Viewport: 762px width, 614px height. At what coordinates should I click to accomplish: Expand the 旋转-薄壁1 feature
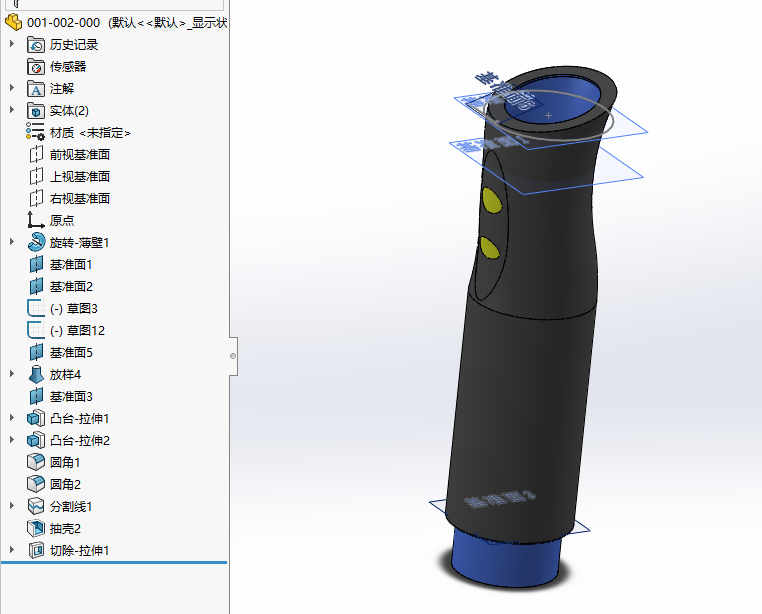click(12, 242)
